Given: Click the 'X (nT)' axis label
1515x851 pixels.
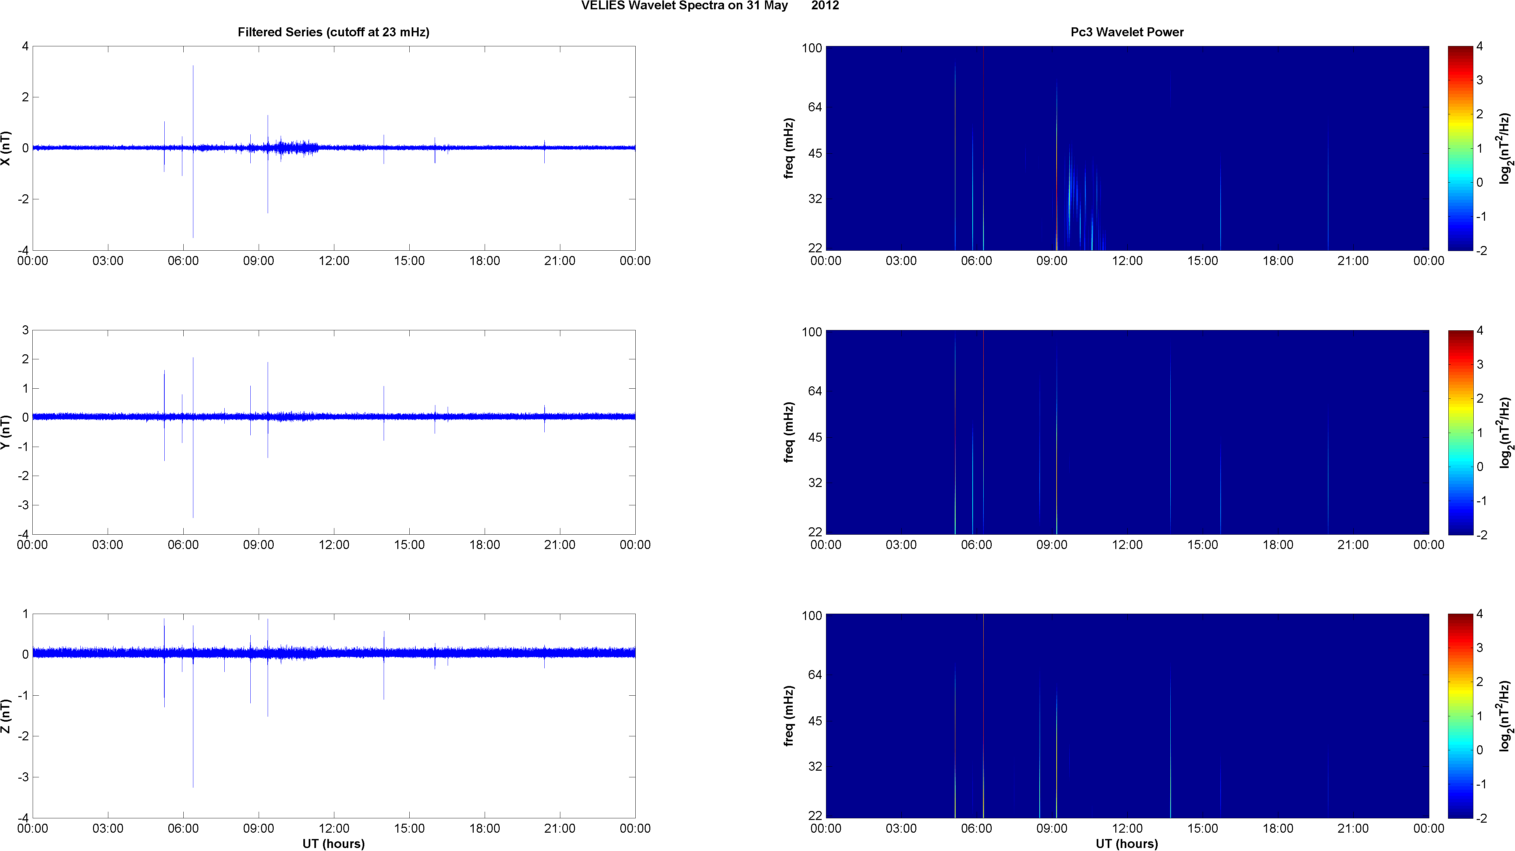Looking at the screenshot, I should (x=7, y=148).
